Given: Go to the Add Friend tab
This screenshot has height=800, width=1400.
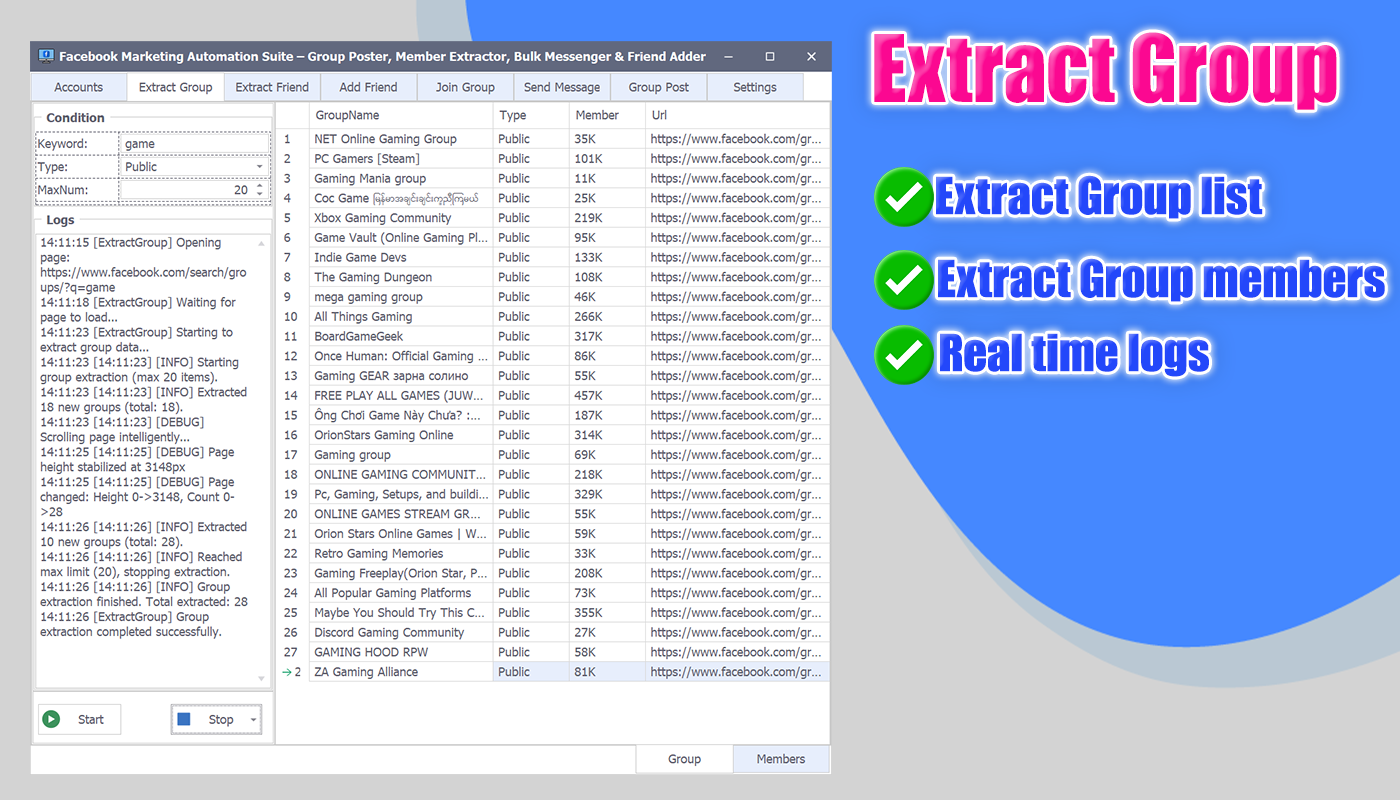Looking at the screenshot, I should pyautogui.click(x=368, y=87).
